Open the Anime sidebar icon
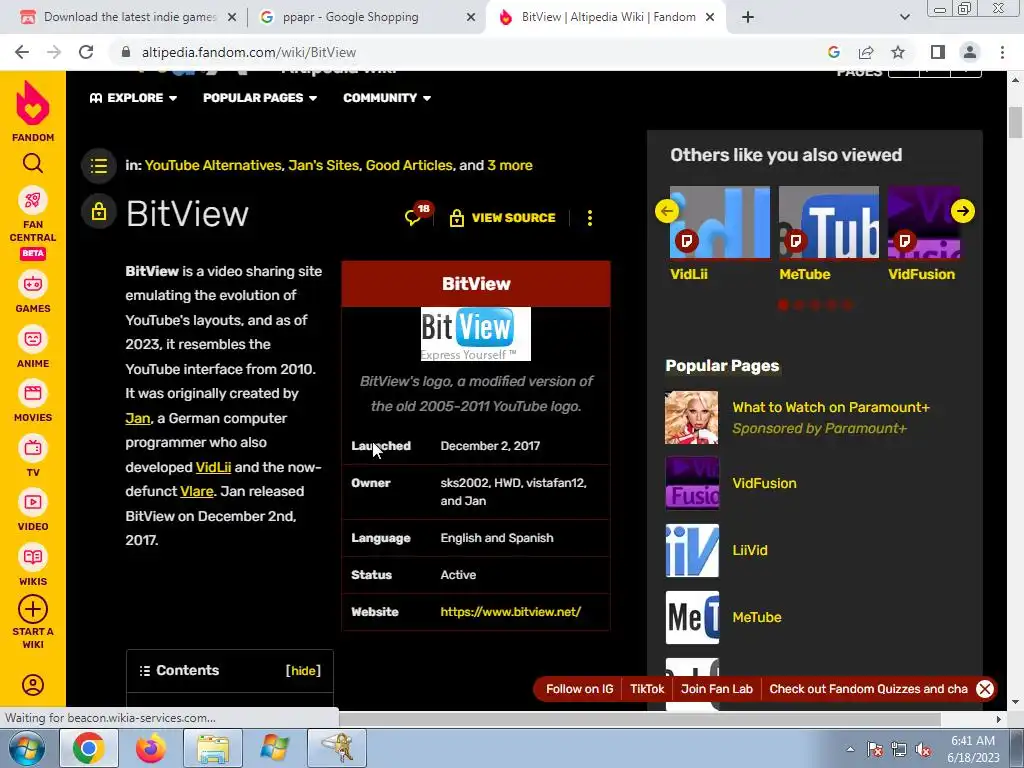Viewport: 1024px width, 768px height. point(33,339)
